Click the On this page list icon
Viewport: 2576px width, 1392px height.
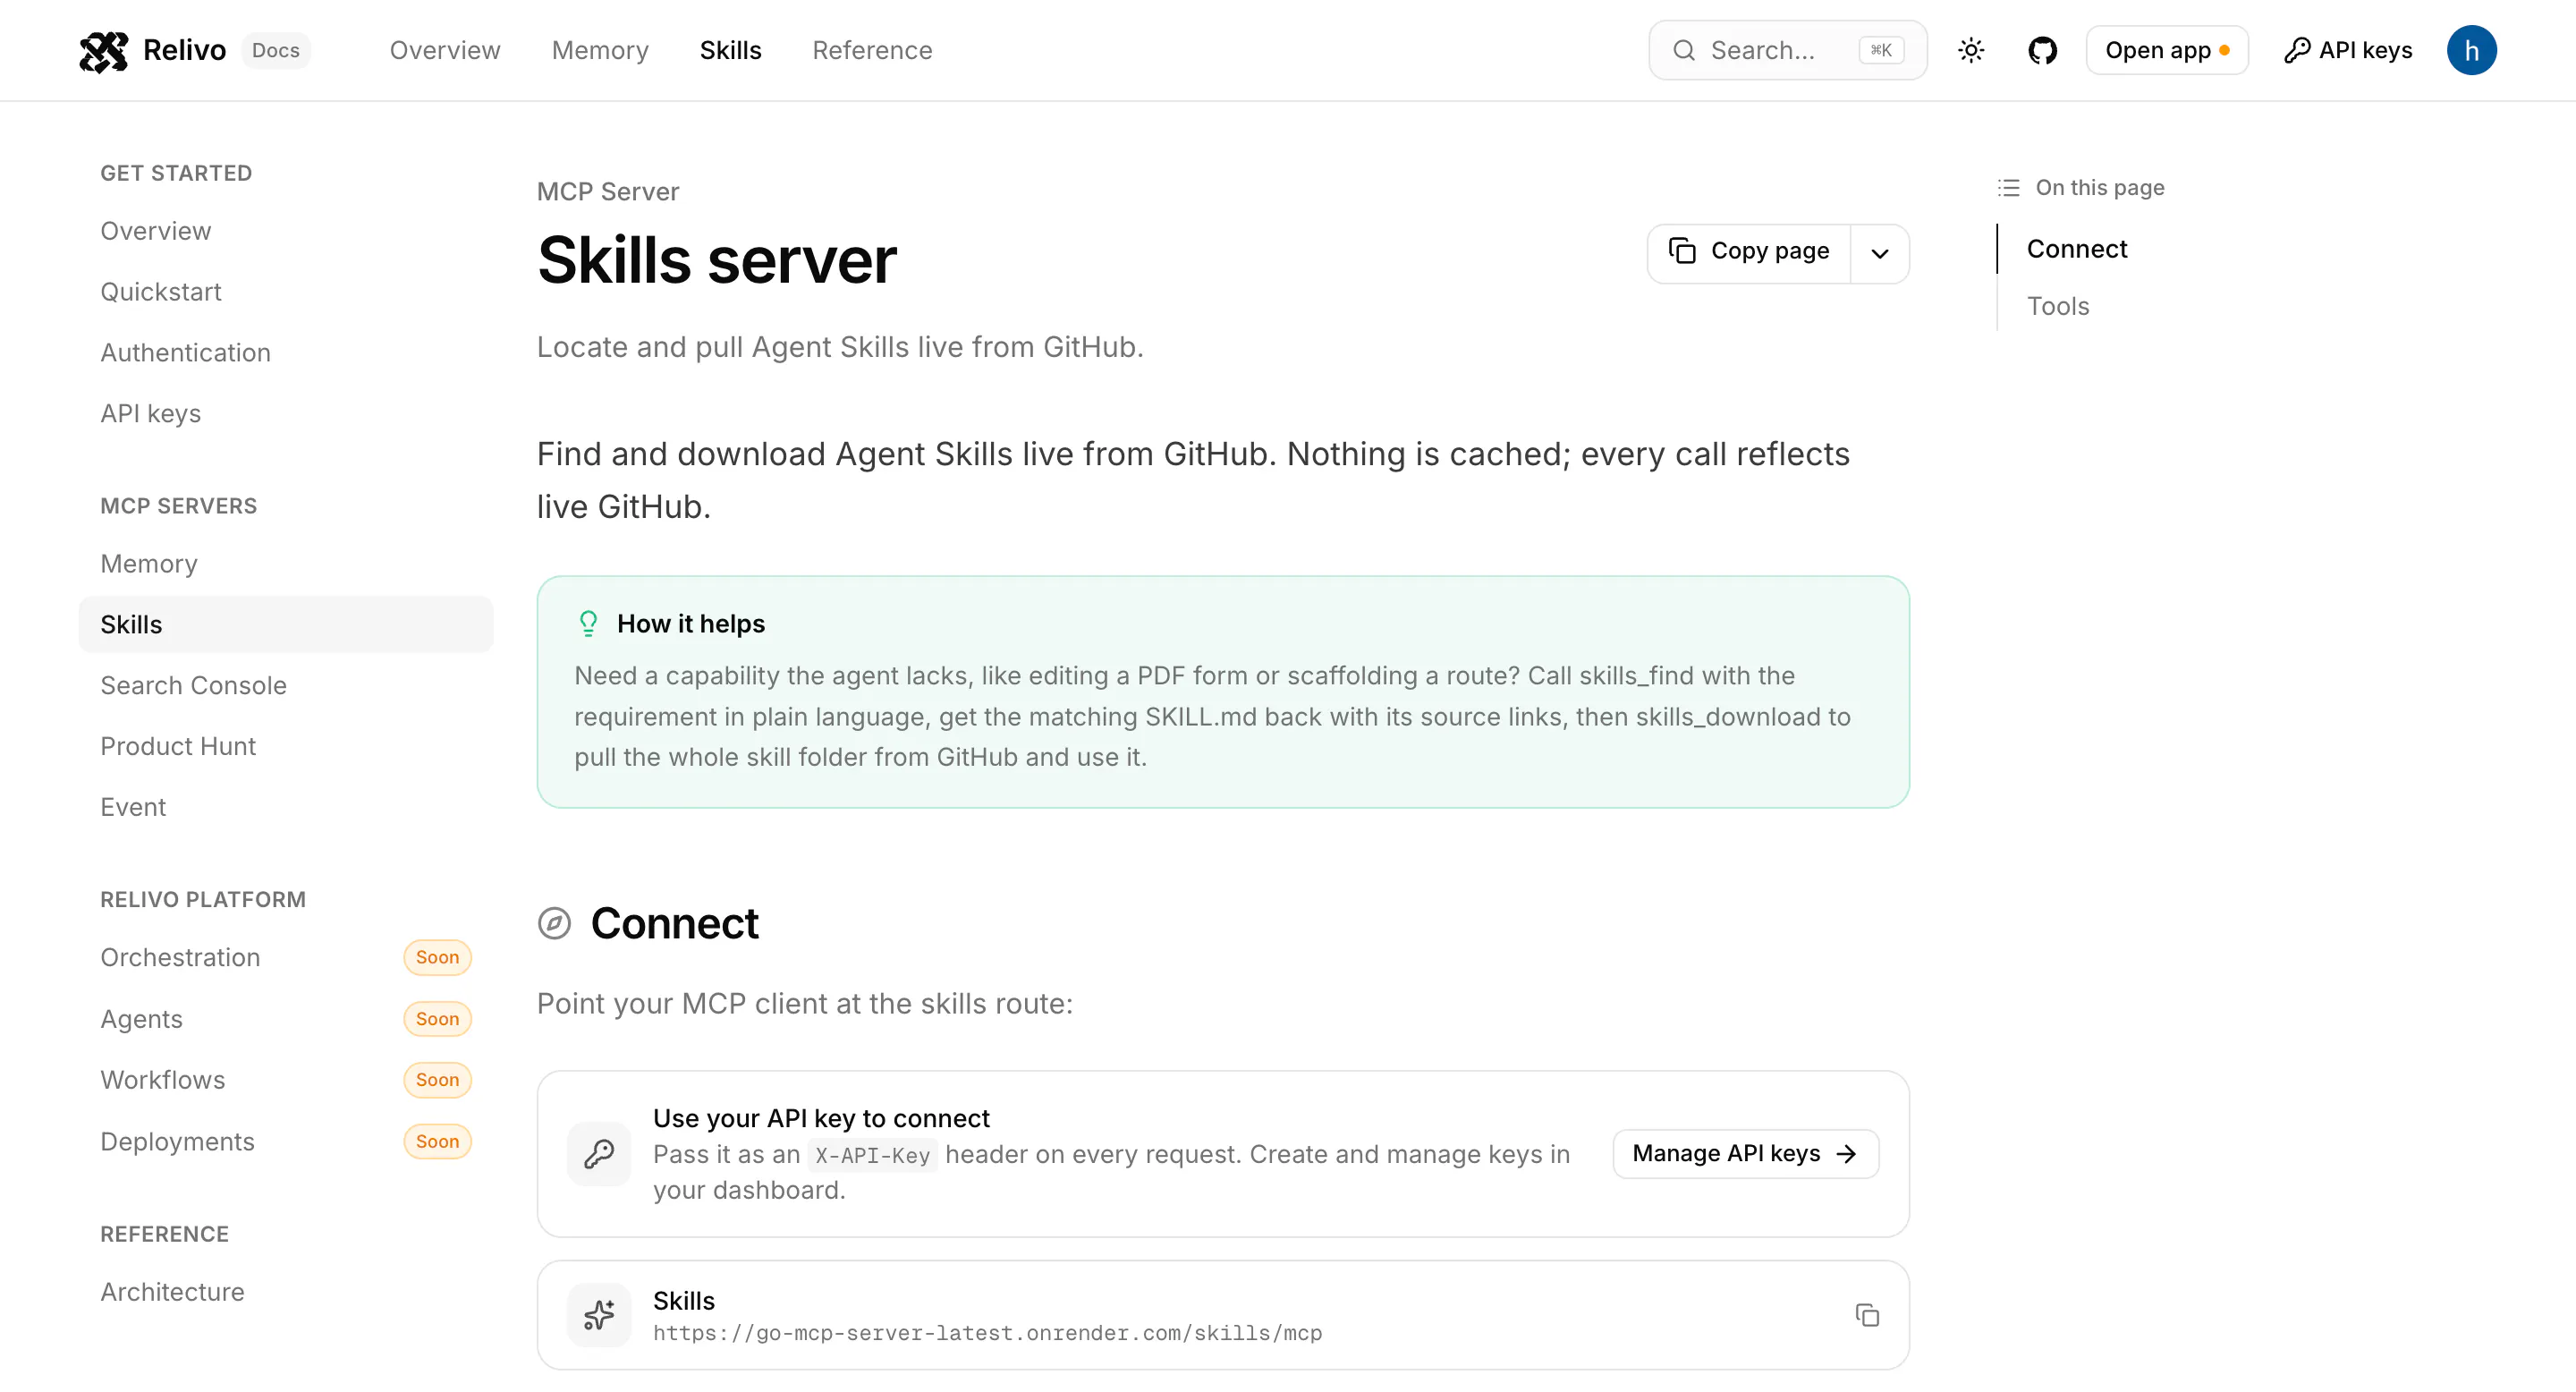point(2009,188)
